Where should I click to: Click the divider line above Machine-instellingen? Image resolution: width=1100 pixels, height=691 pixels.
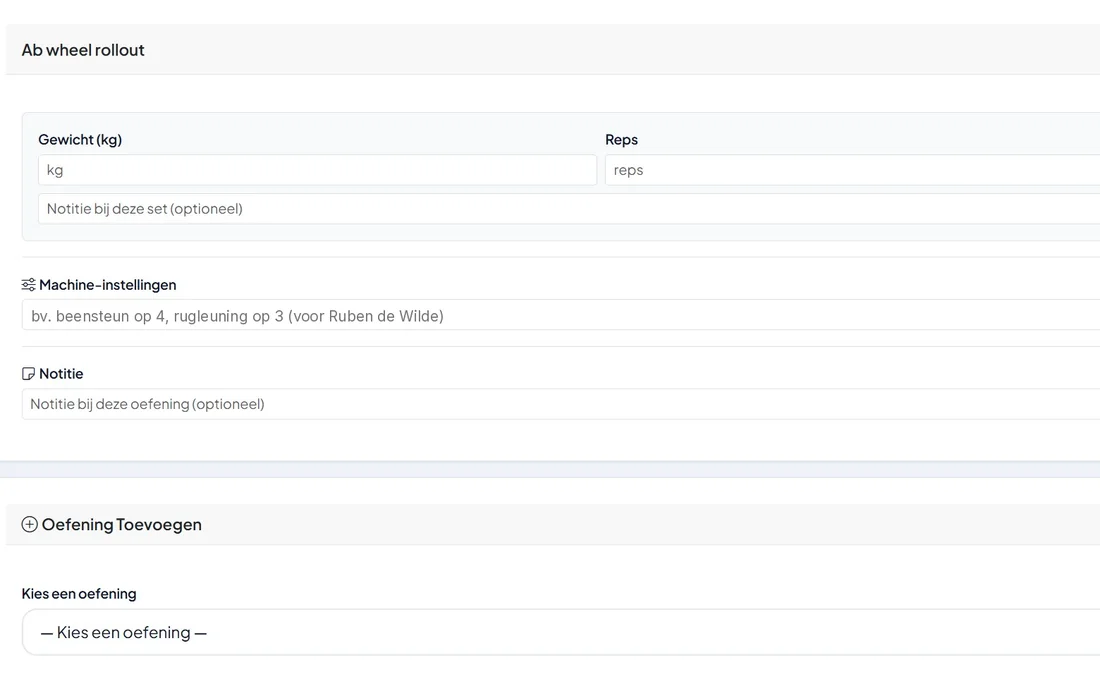click(x=561, y=257)
